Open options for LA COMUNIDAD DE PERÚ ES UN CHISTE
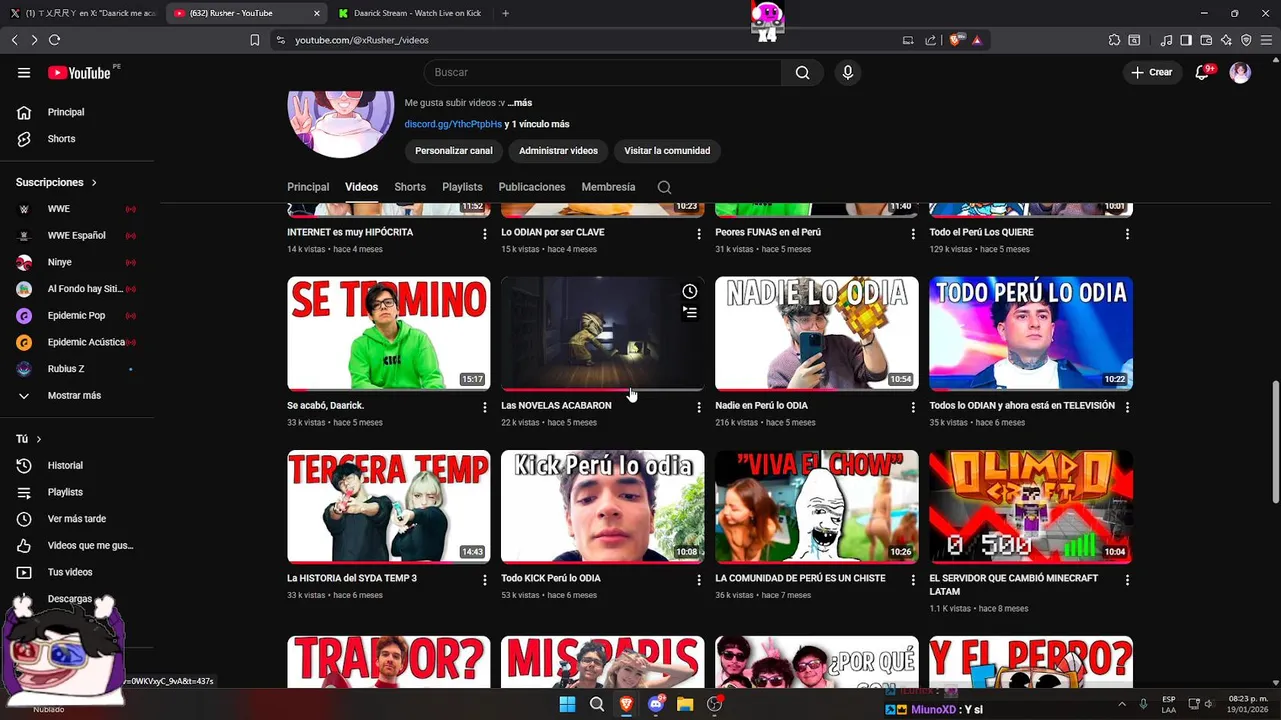 (x=913, y=580)
